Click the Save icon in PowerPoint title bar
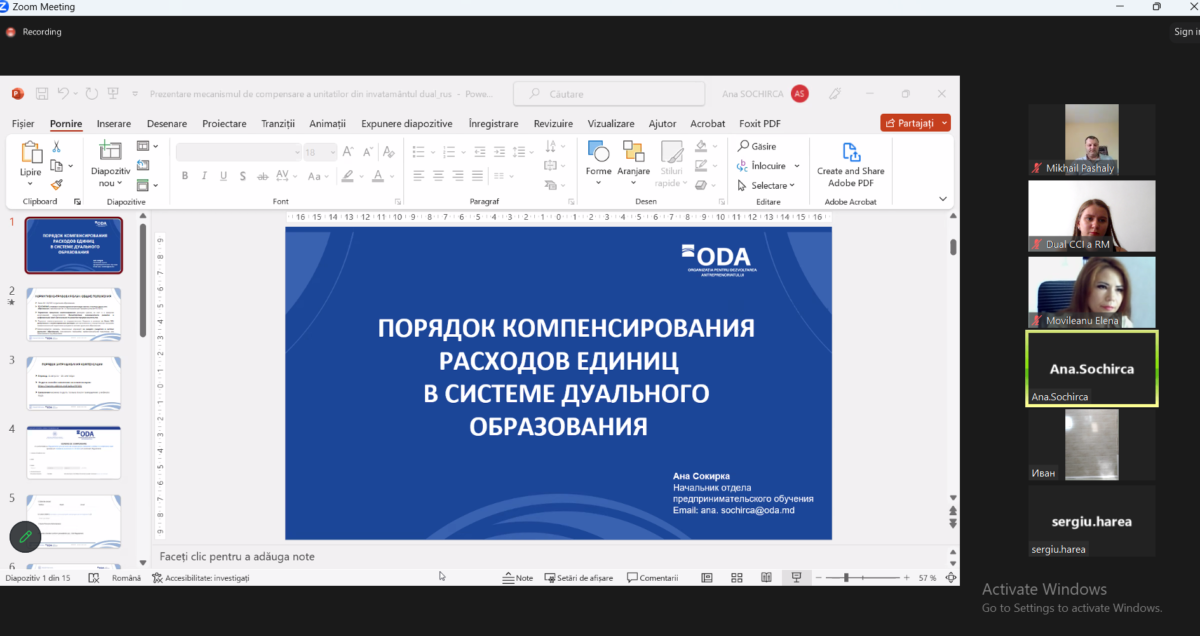Image resolution: width=1200 pixels, height=636 pixels. tap(42, 93)
